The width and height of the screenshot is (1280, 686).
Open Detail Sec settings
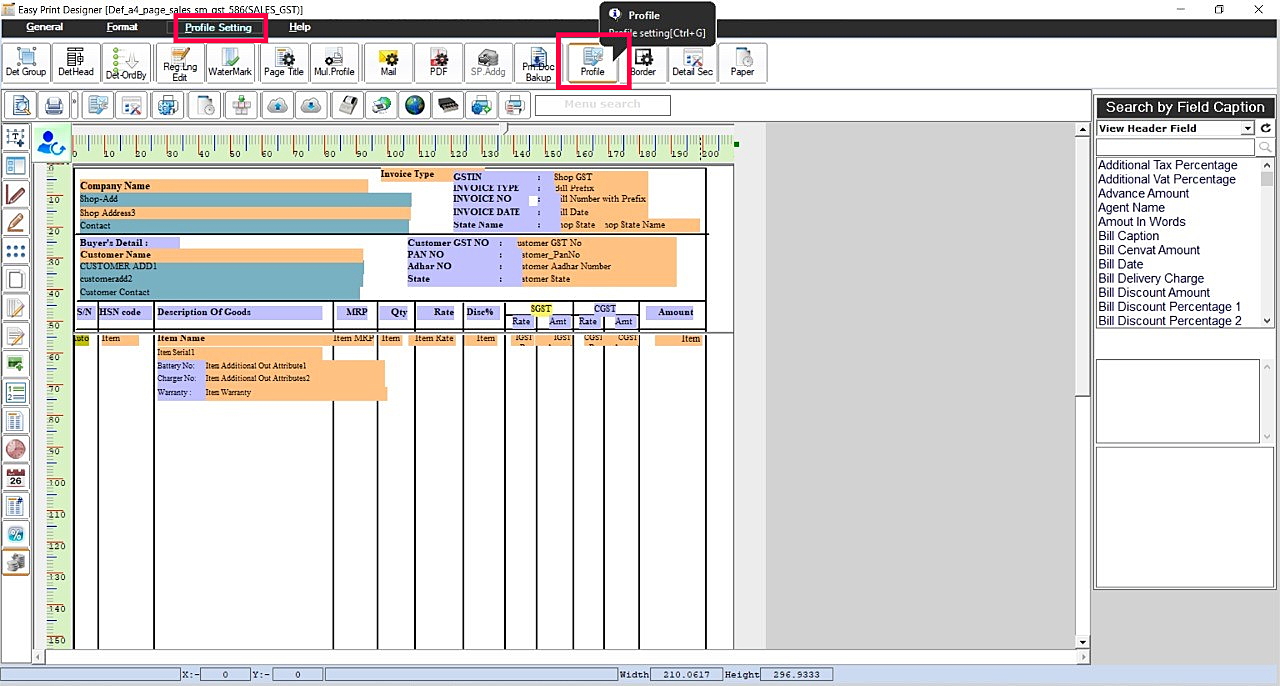(x=692, y=63)
